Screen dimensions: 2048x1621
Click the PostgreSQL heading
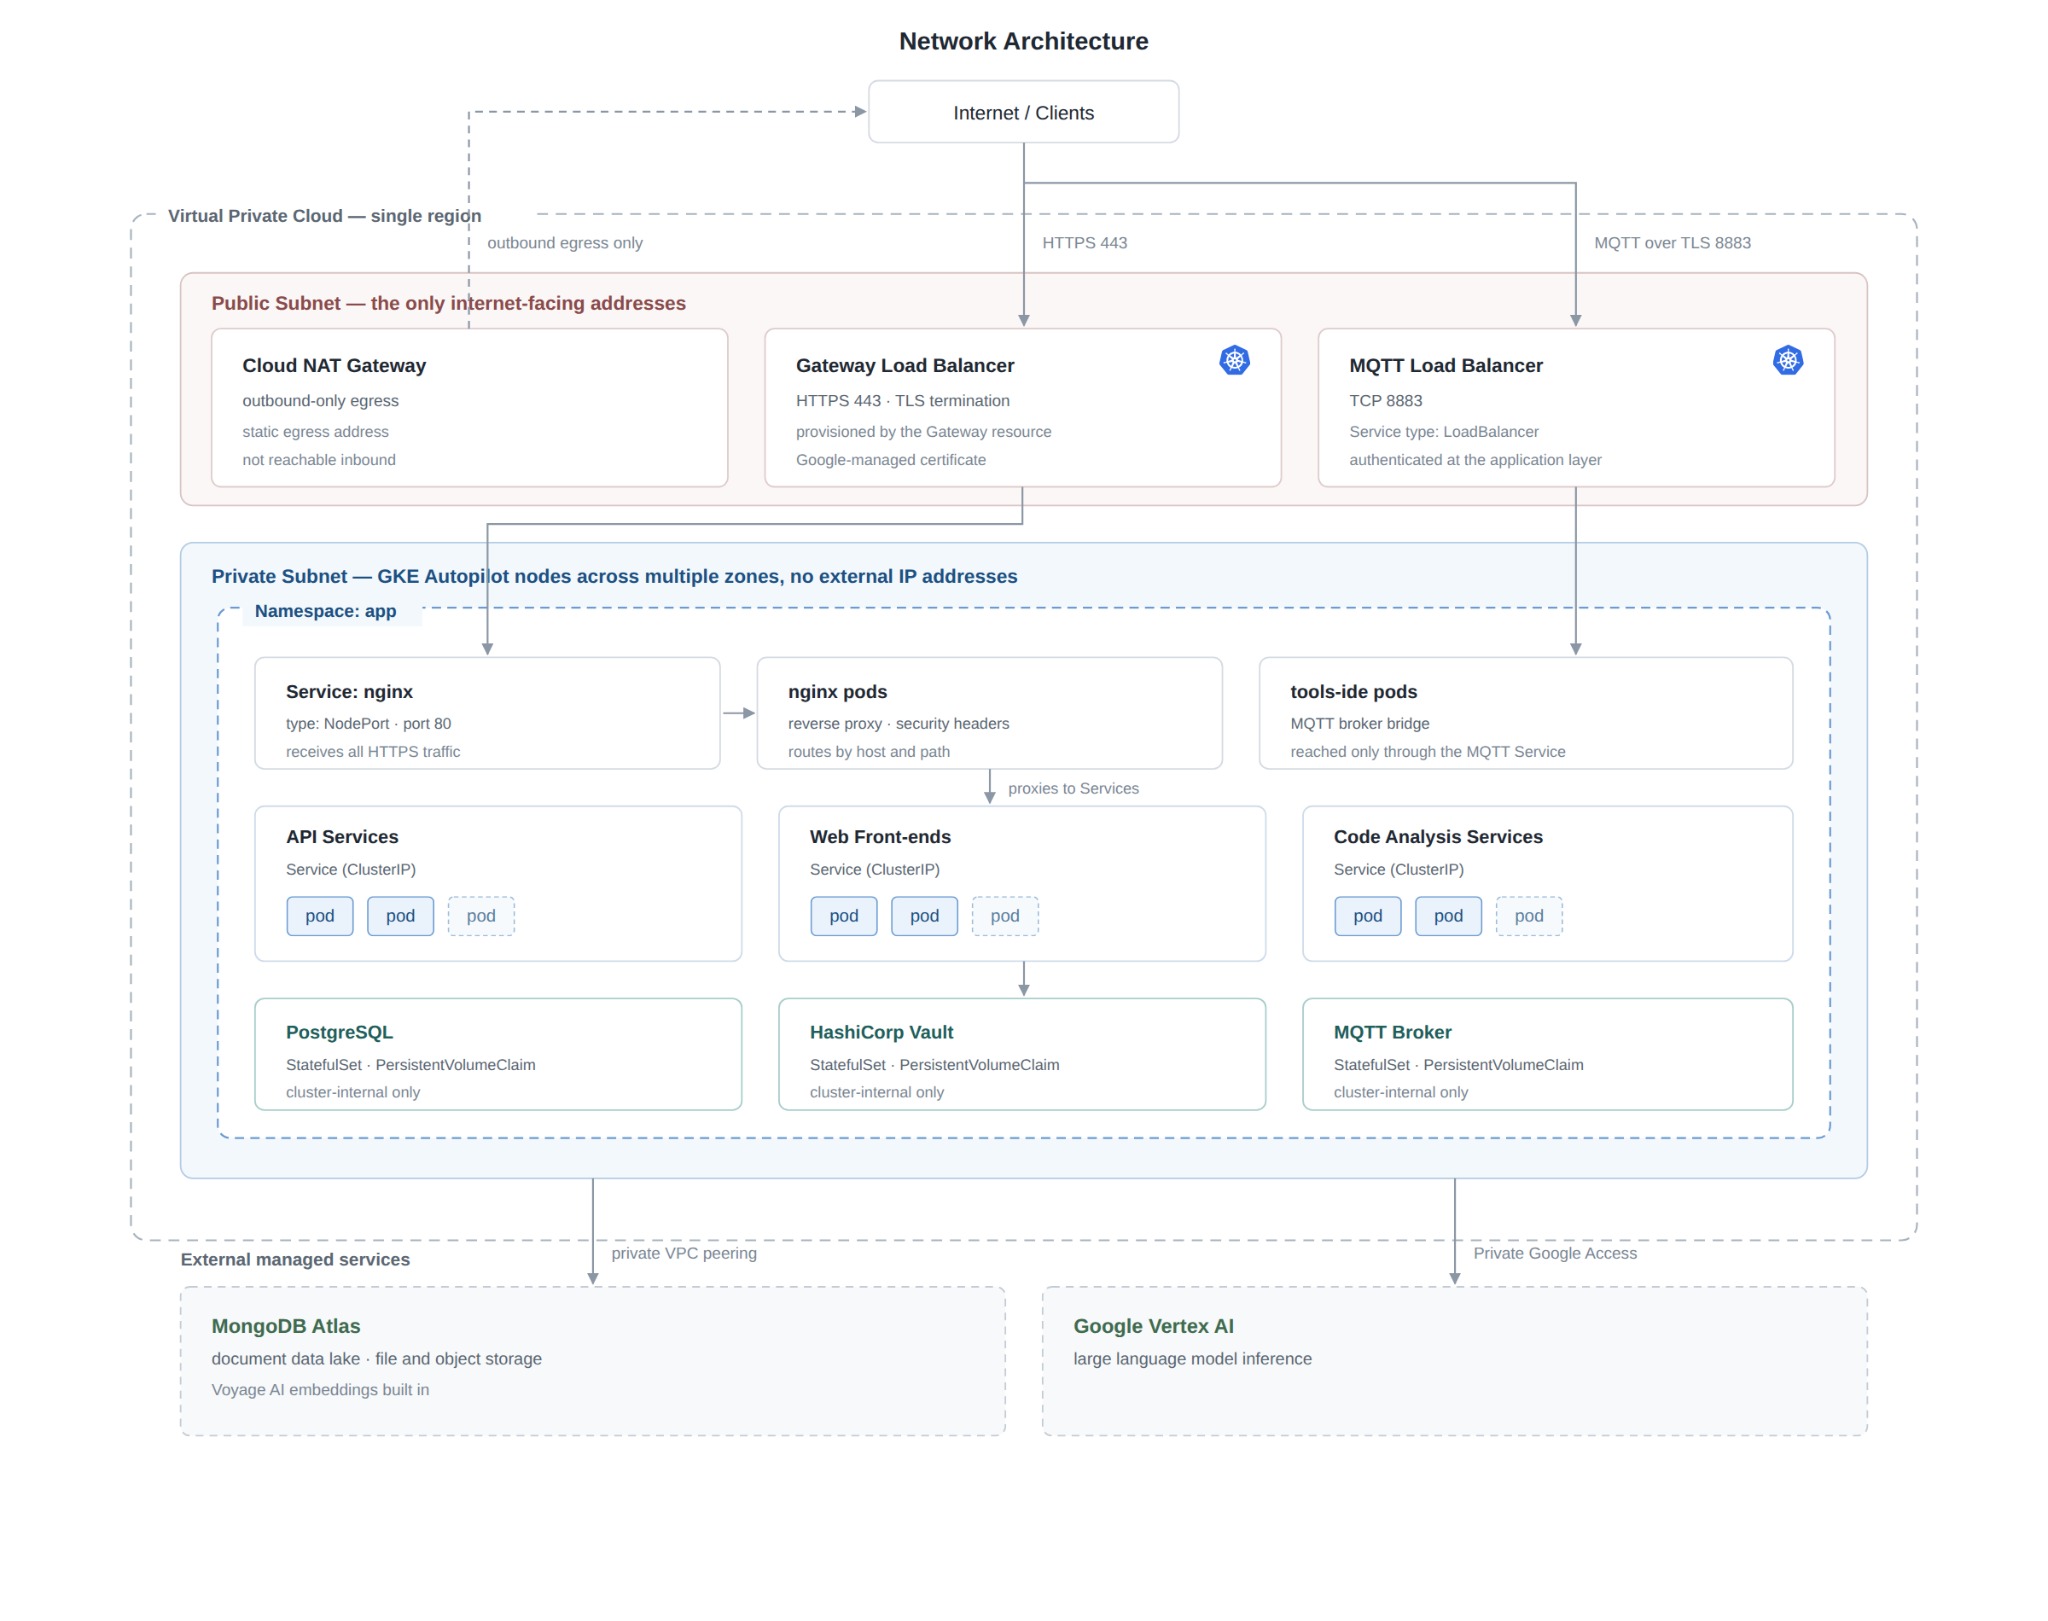click(339, 1033)
